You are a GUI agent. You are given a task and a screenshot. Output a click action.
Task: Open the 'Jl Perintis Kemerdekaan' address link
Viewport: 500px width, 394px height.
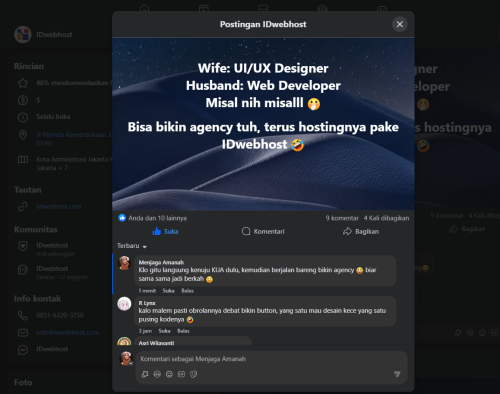74,139
